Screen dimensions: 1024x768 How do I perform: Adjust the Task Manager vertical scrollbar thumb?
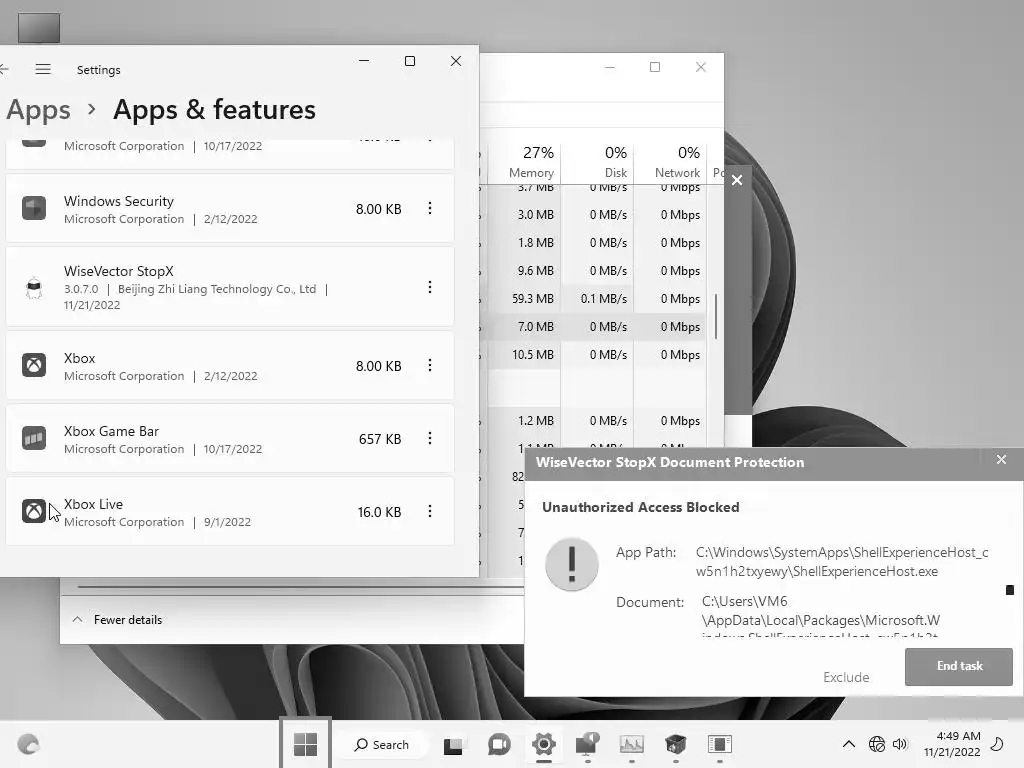pos(716,316)
